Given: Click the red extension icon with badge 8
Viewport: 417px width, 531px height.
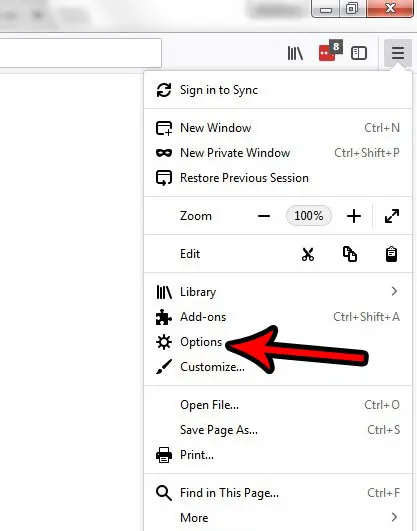Looking at the screenshot, I should pos(330,51).
